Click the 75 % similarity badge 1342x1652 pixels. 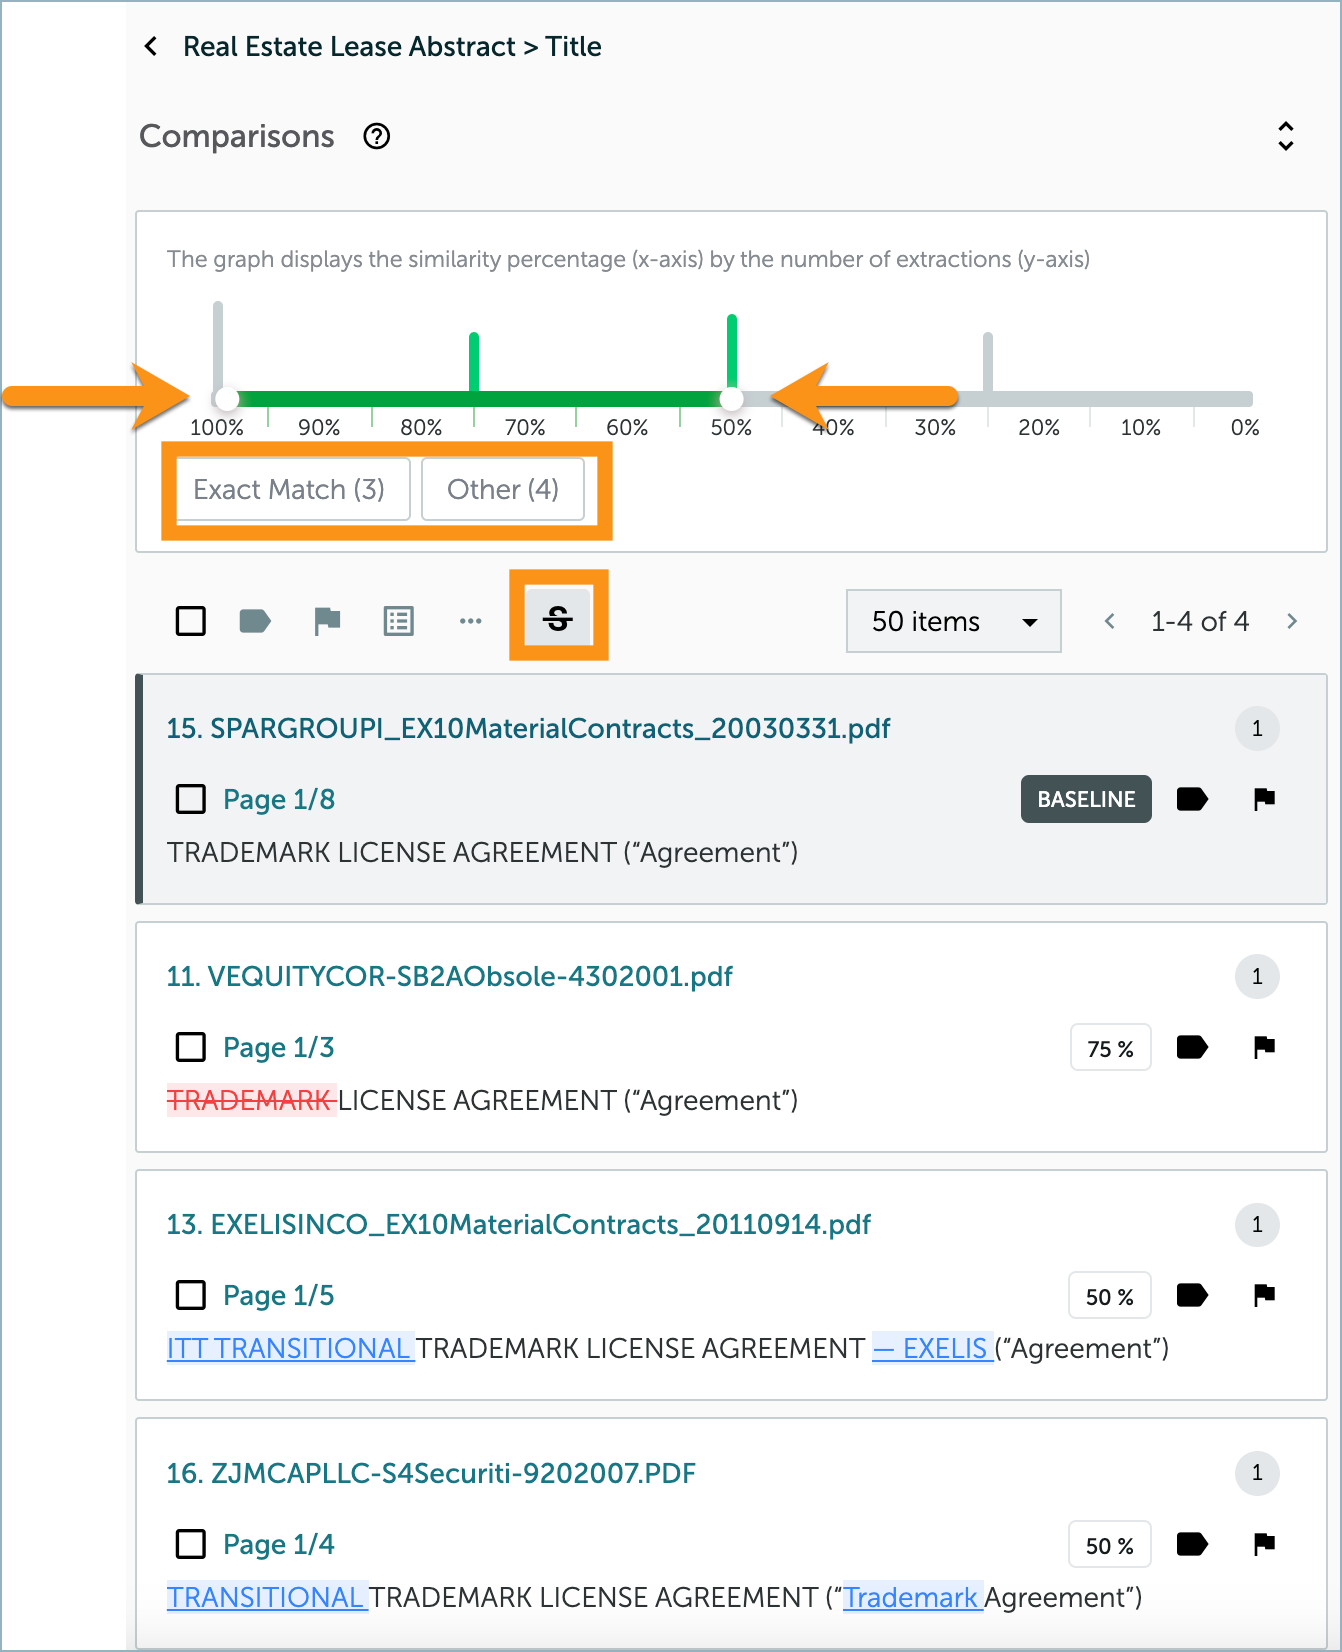pyautogui.click(x=1111, y=1048)
